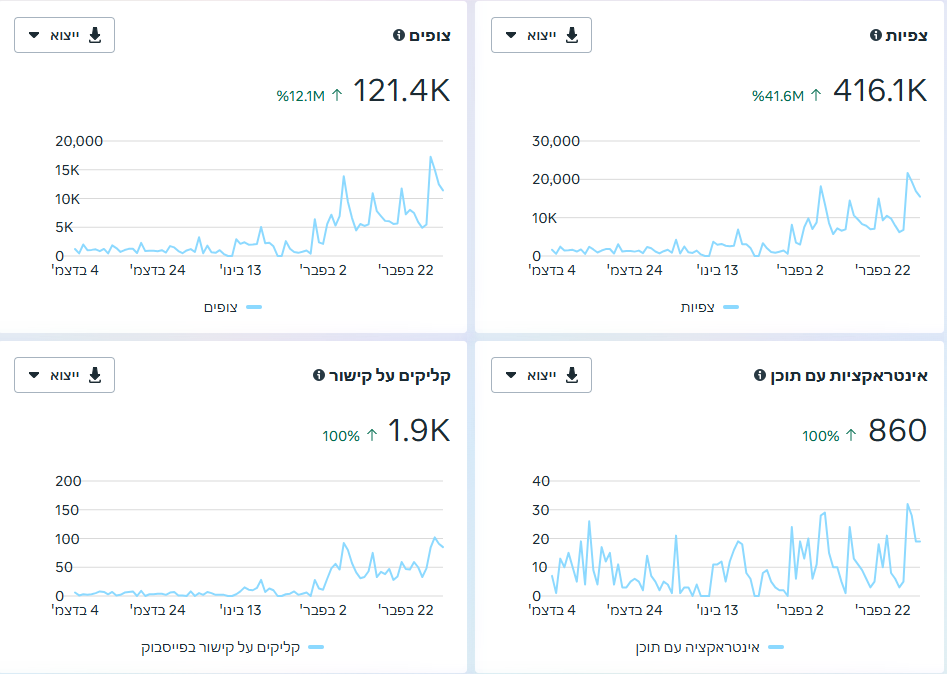Click download icon in קליקים על קישור export button
The image size is (947, 674).
tap(95, 375)
